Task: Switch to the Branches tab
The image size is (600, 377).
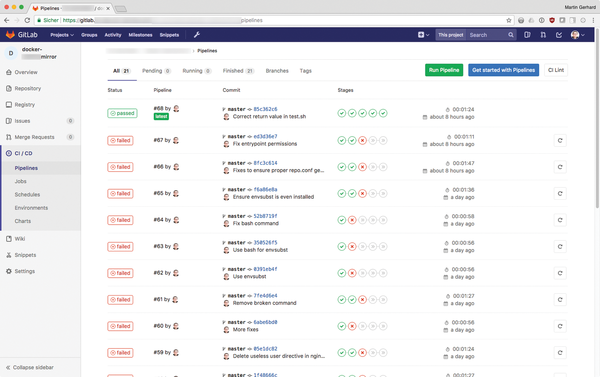Action: click(277, 71)
